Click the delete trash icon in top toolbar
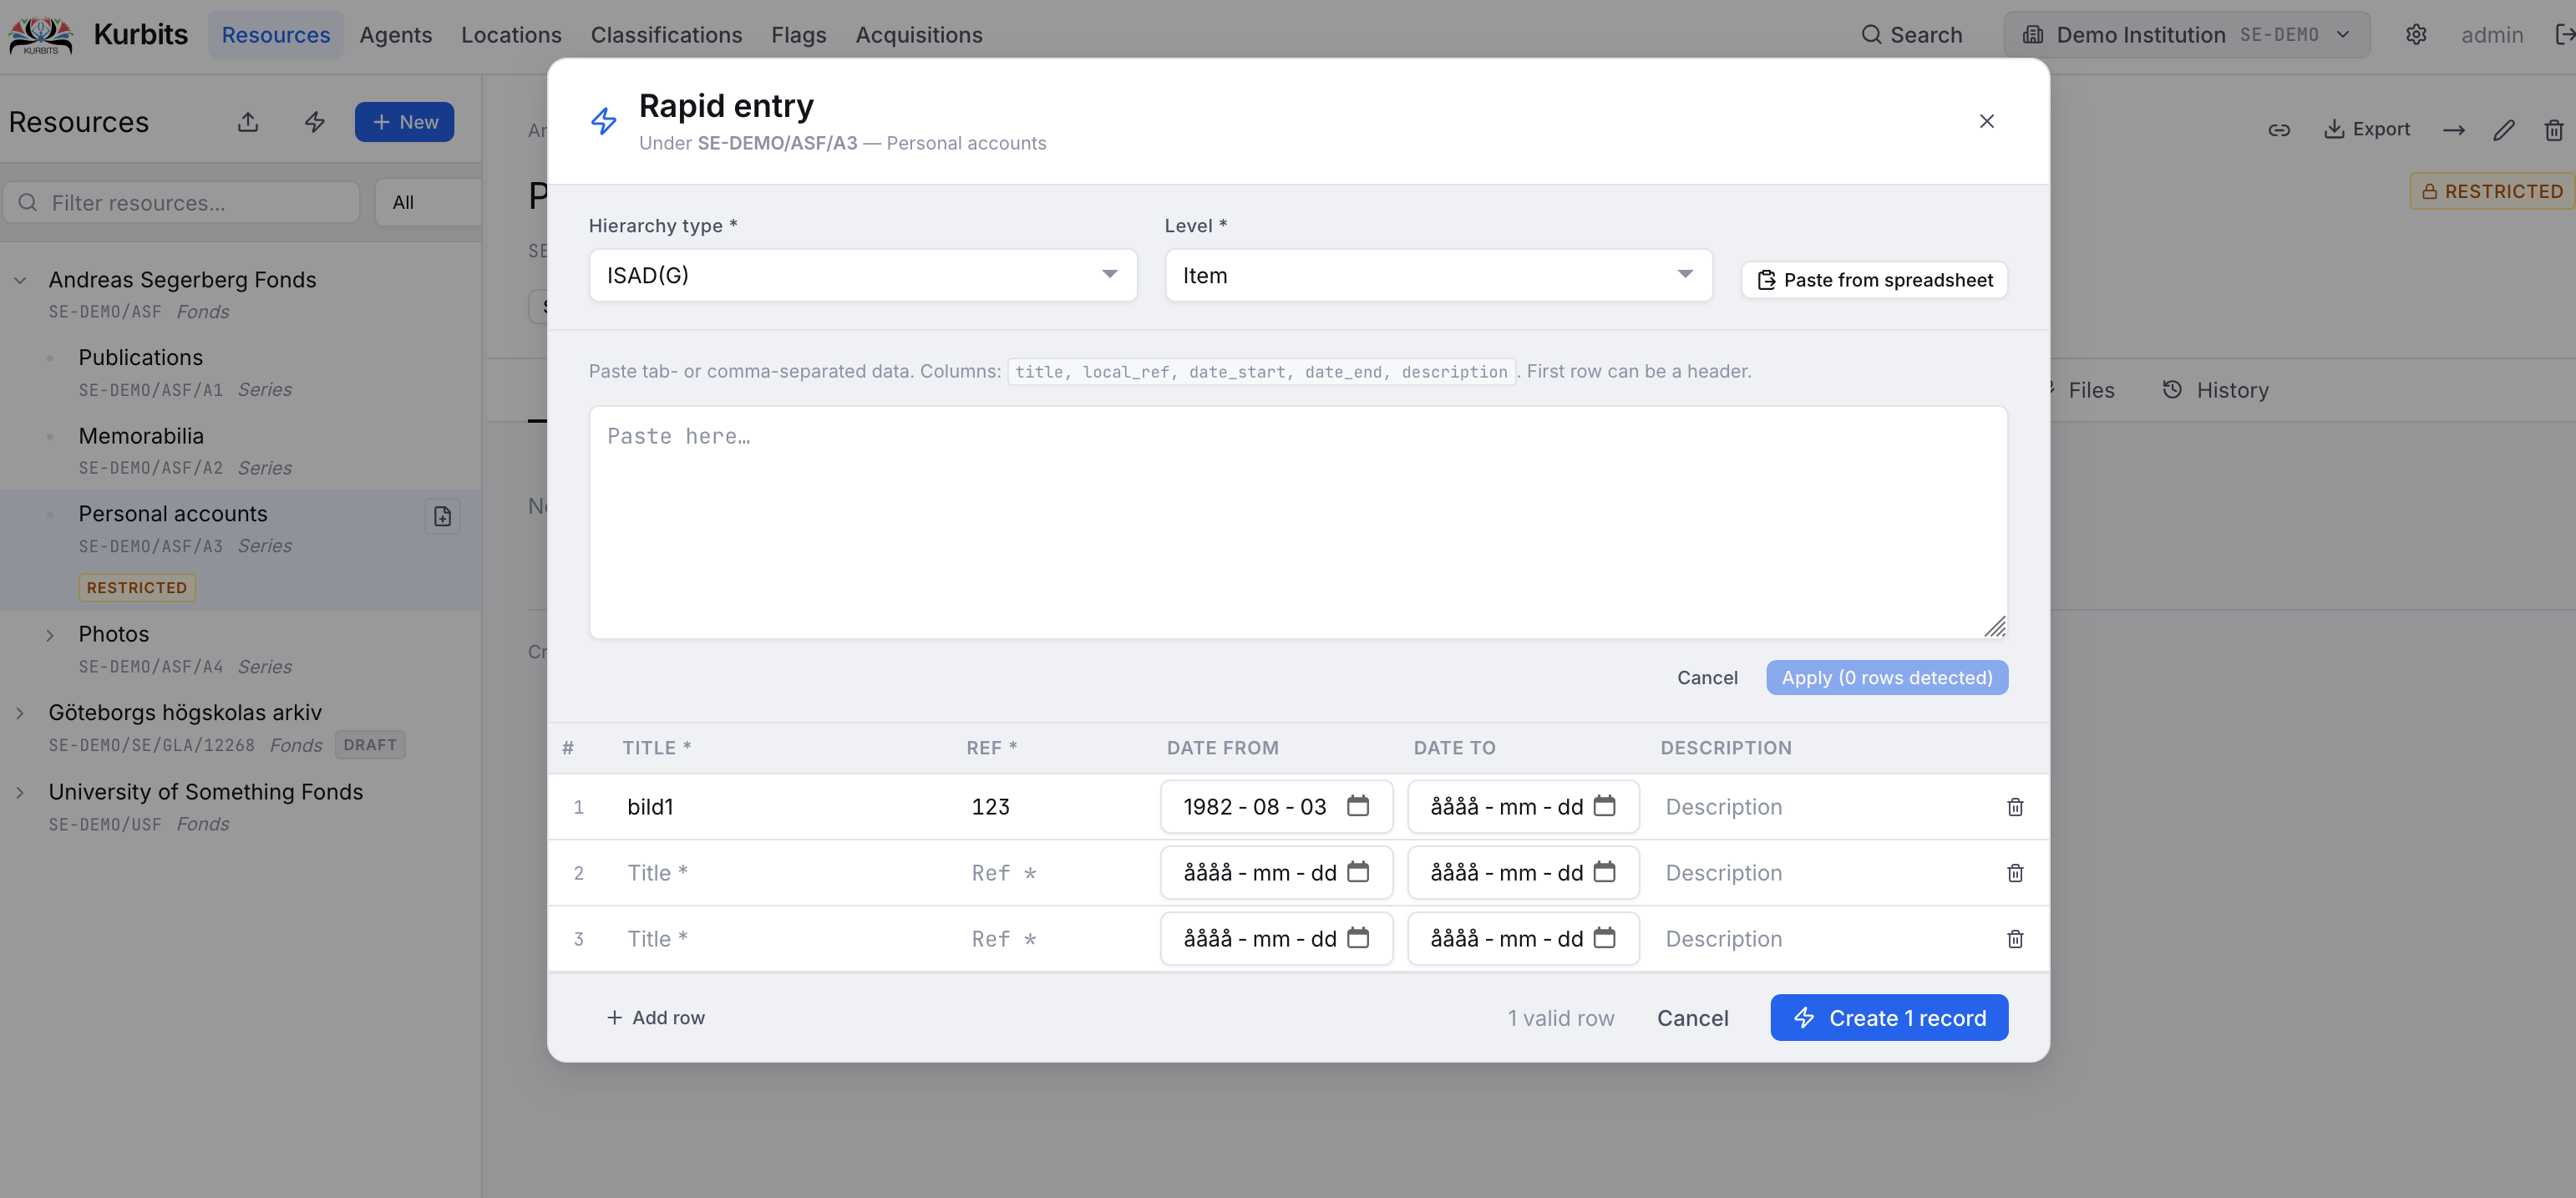This screenshot has height=1198, width=2576. (2554, 129)
